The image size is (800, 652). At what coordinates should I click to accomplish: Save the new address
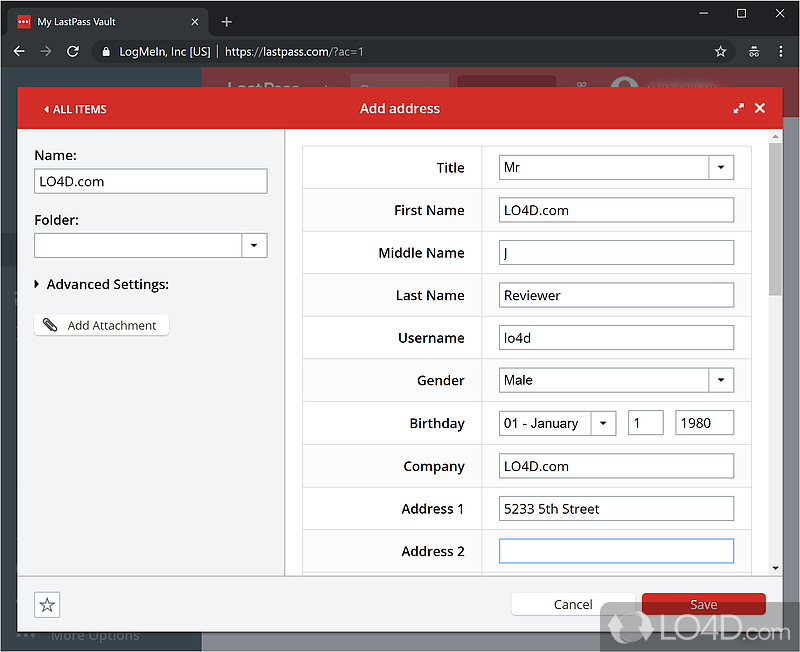703,604
